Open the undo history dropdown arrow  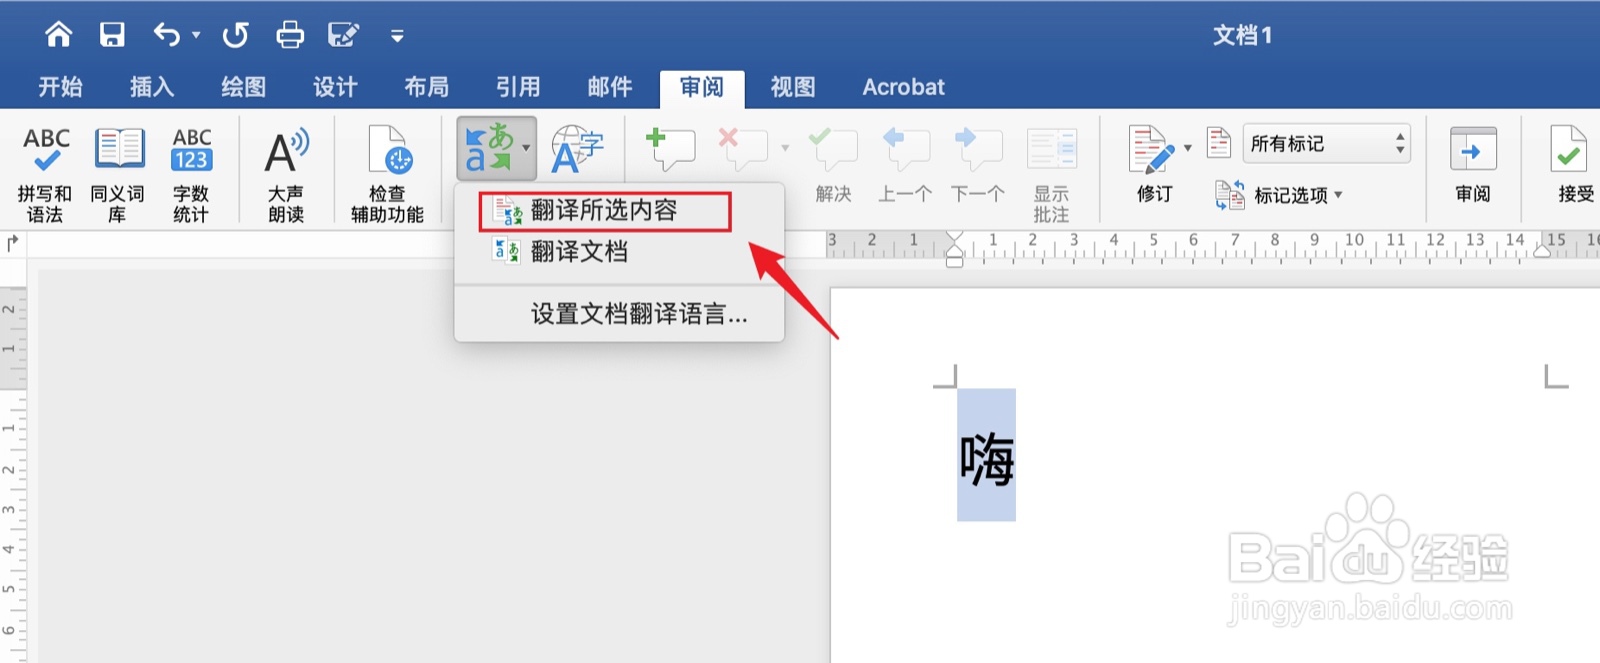[196, 35]
